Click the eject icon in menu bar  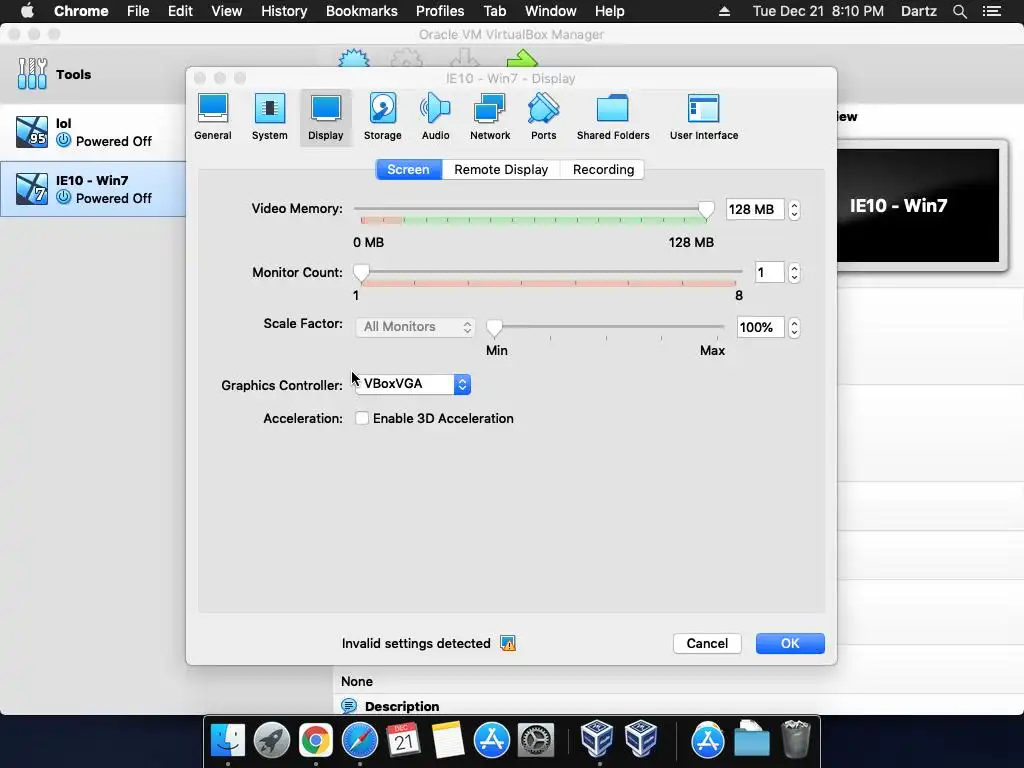[x=724, y=11]
